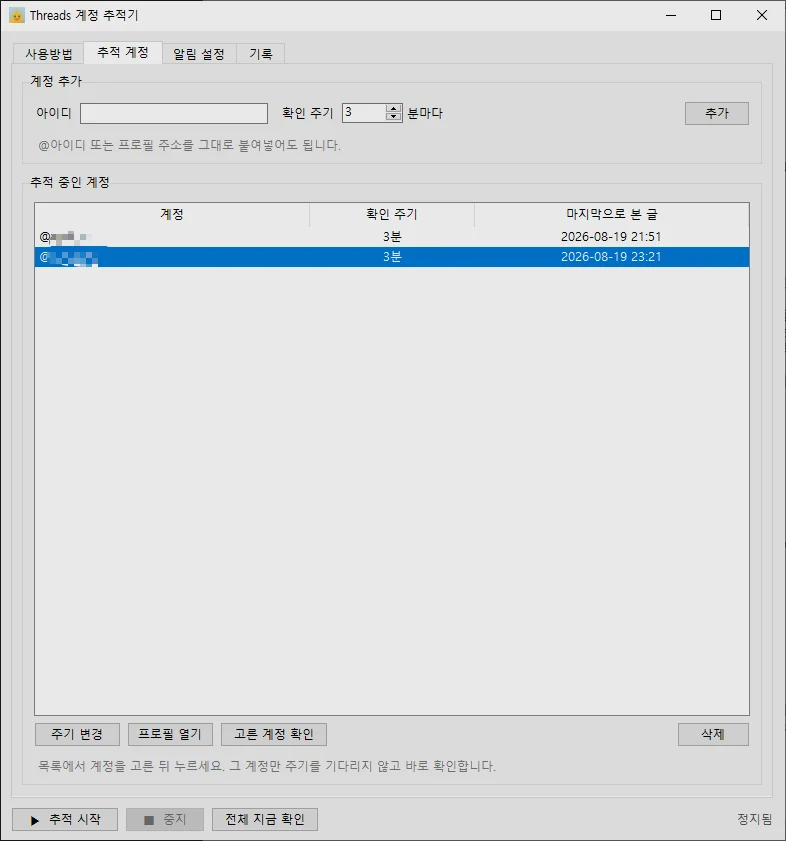Sort by the 확인 주기 column header

tap(392, 215)
